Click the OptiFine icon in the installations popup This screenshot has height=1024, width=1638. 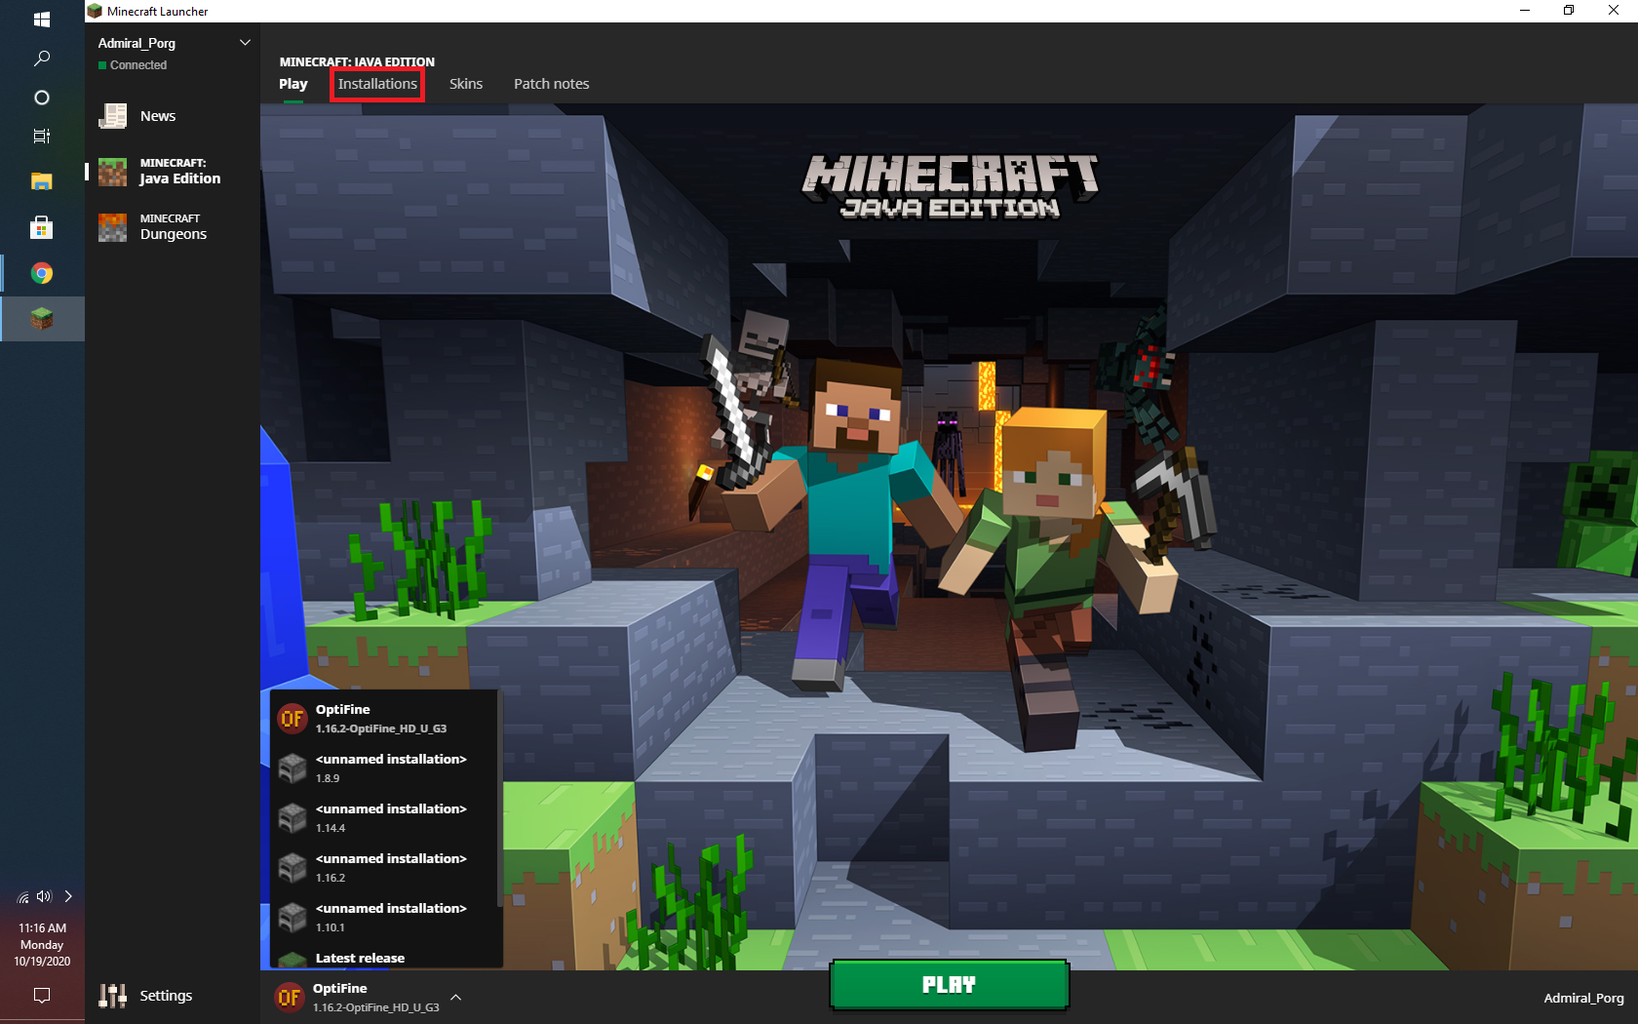pos(291,718)
